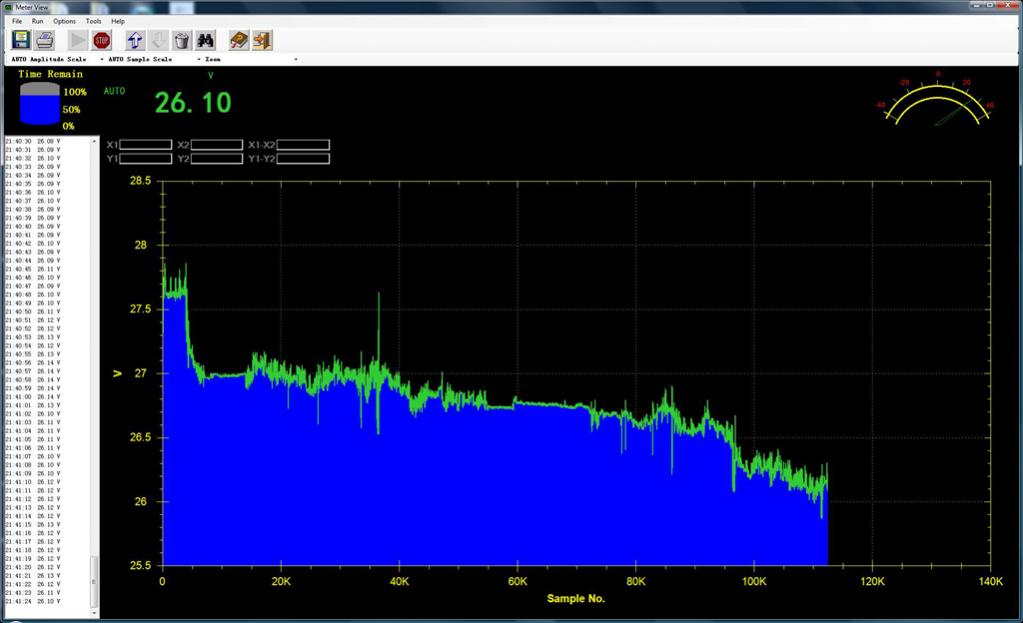Select log row 21:40:30 26.08 V
The image size is (1023, 623).
click(x=33, y=141)
